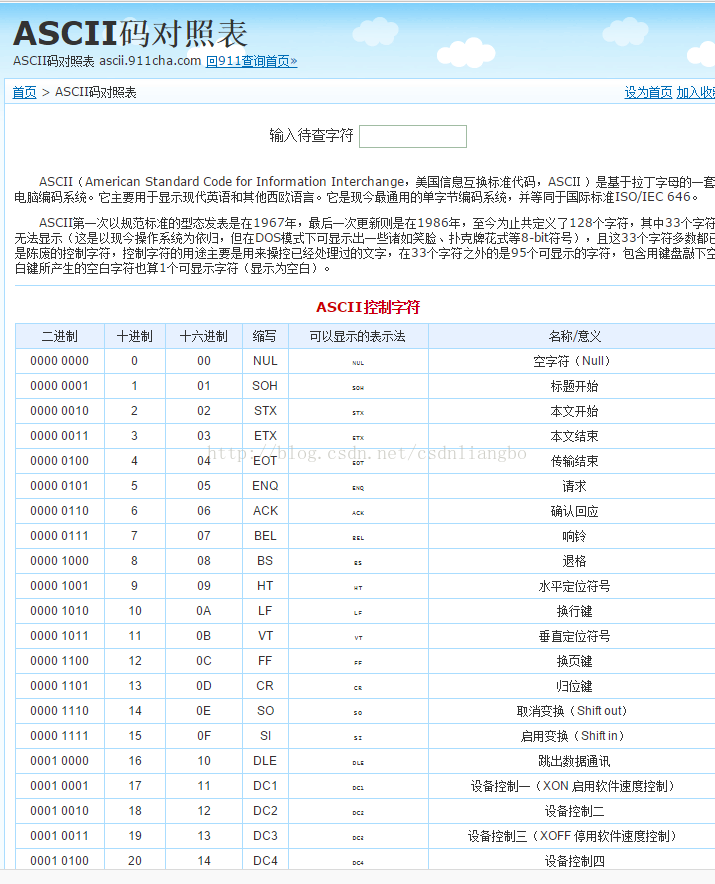Select the BS abbreviation cell
The width and height of the screenshot is (715, 884).
pos(265,561)
